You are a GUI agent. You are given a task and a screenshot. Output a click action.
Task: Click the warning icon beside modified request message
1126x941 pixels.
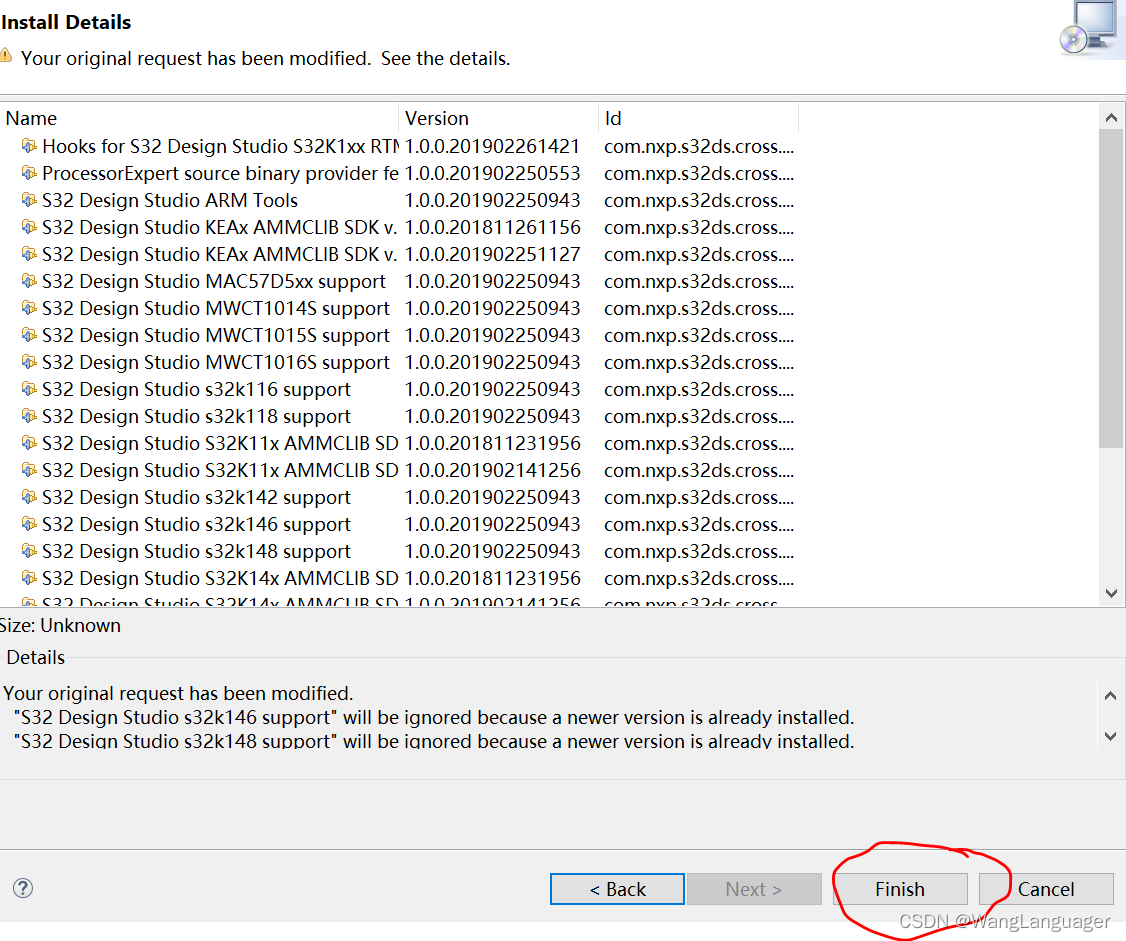point(5,56)
